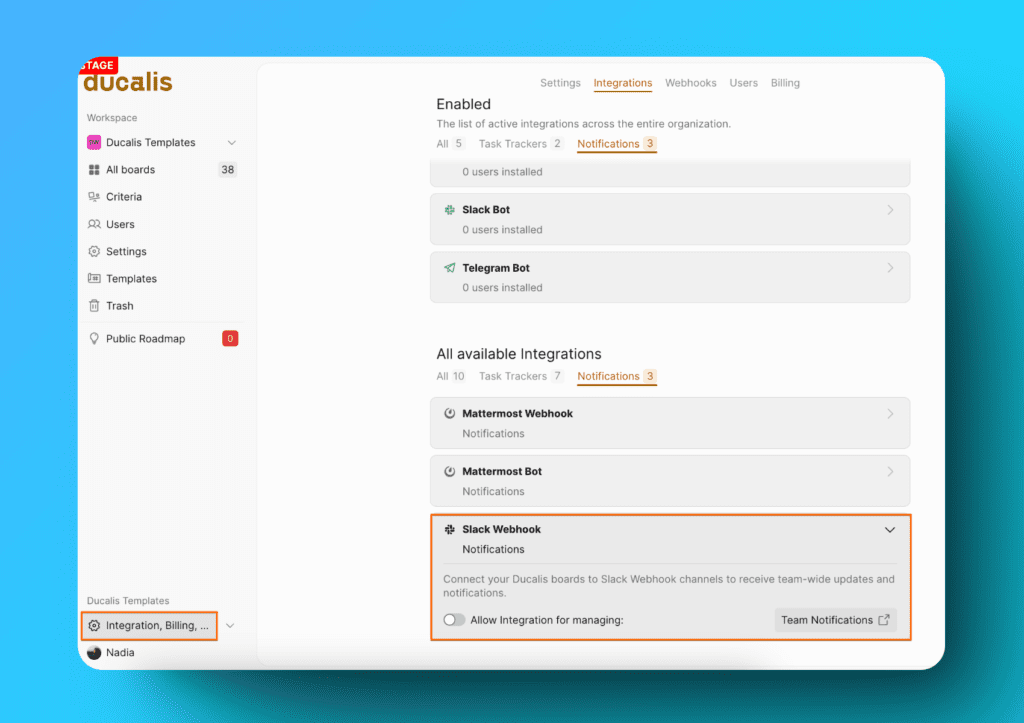Click the Telegram Bot paper plane icon

(x=450, y=268)
